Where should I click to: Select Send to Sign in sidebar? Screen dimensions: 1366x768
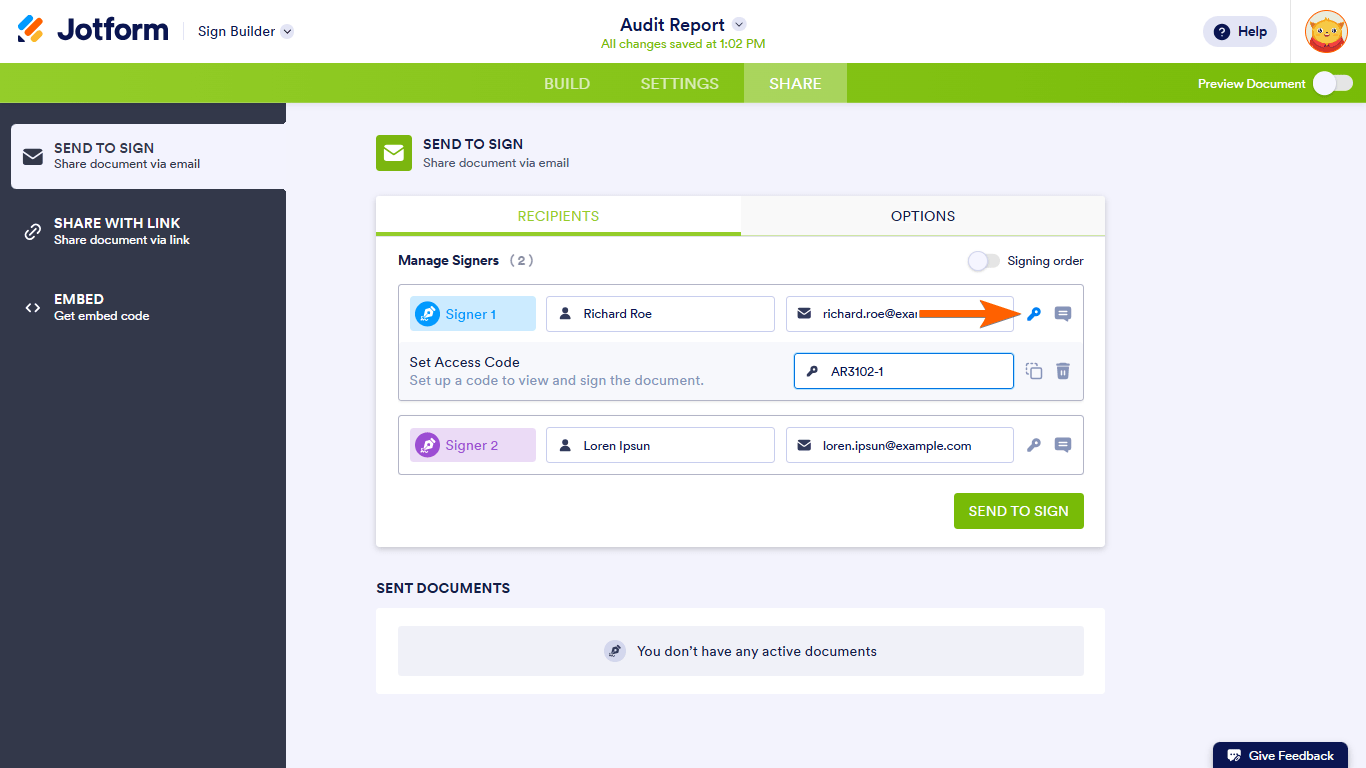click(x=148, y=156)
